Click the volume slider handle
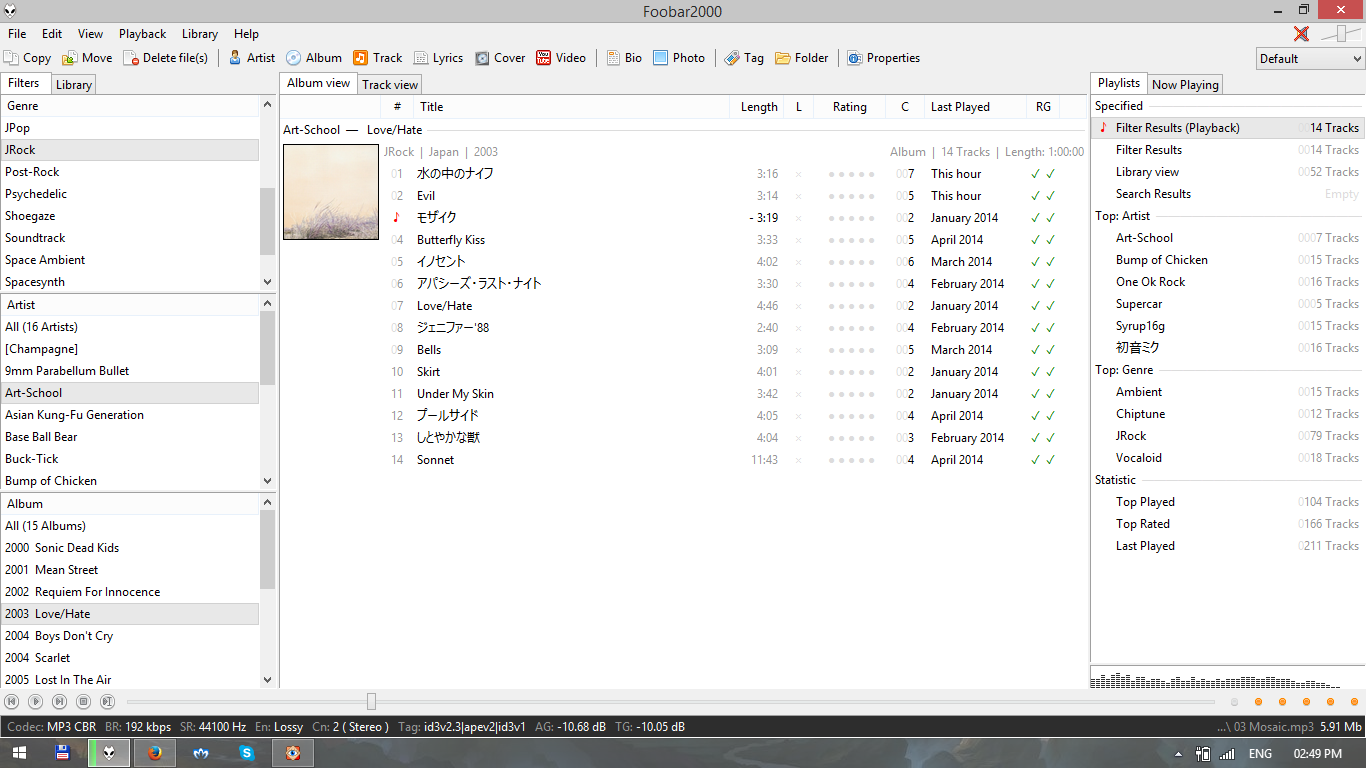This screenshot has height=768, width=1366. point(1340,34)
